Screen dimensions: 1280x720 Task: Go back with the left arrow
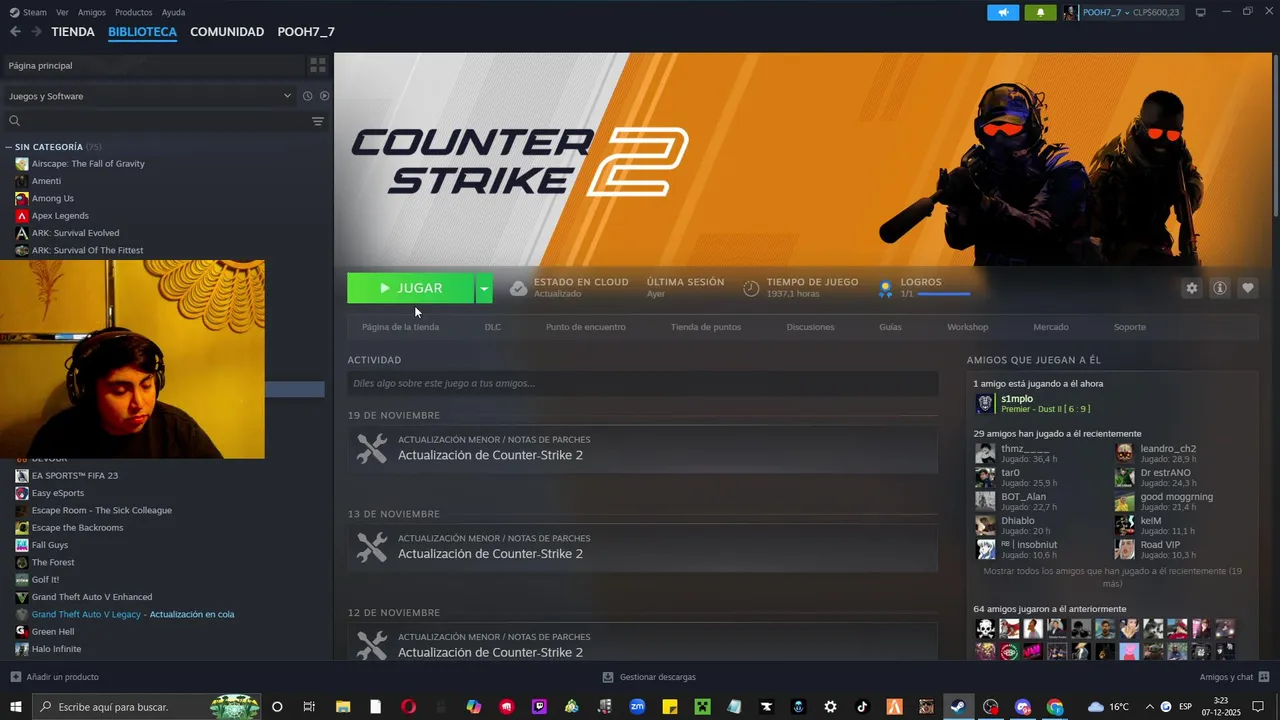pos(15,32)
